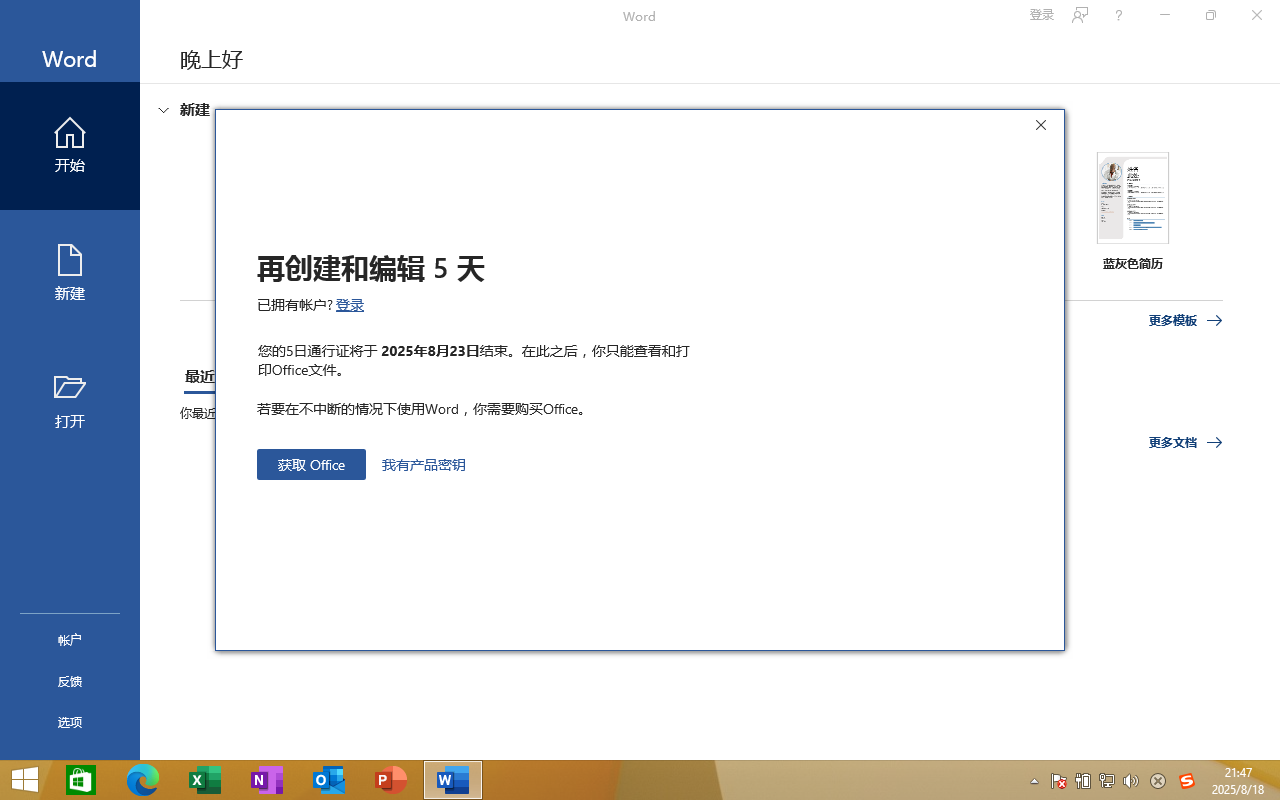Open the 选项 (Options) menu item
This screenshot has height=800, width=1280.
tap(70, 722)
